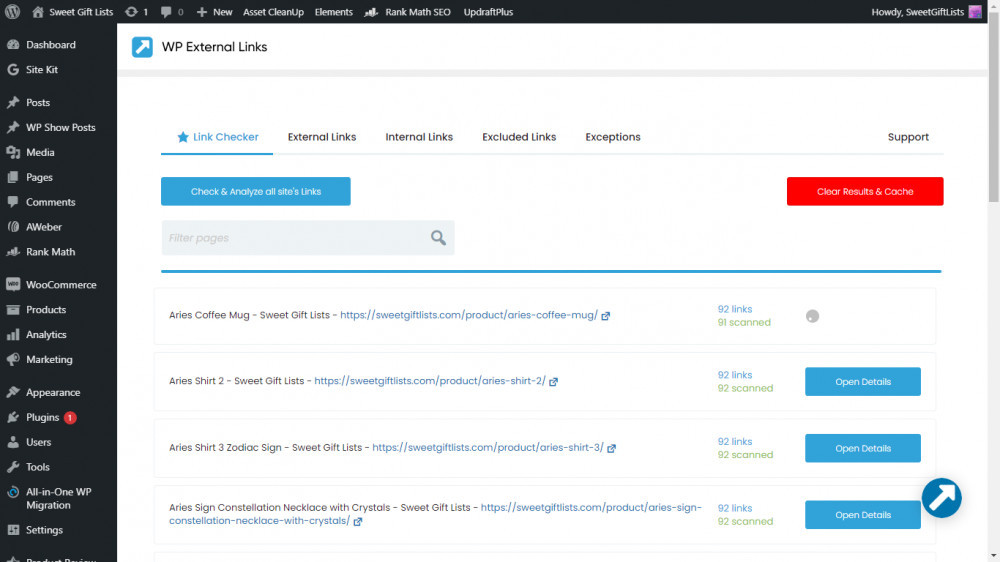This screenshot has height=562, width=1000.
Task: Click the Plugins plug icon
Action: pos(13,417)
